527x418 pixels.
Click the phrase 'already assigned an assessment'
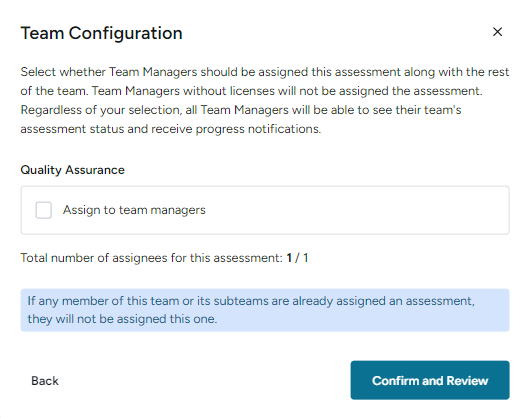coord(383,301)
